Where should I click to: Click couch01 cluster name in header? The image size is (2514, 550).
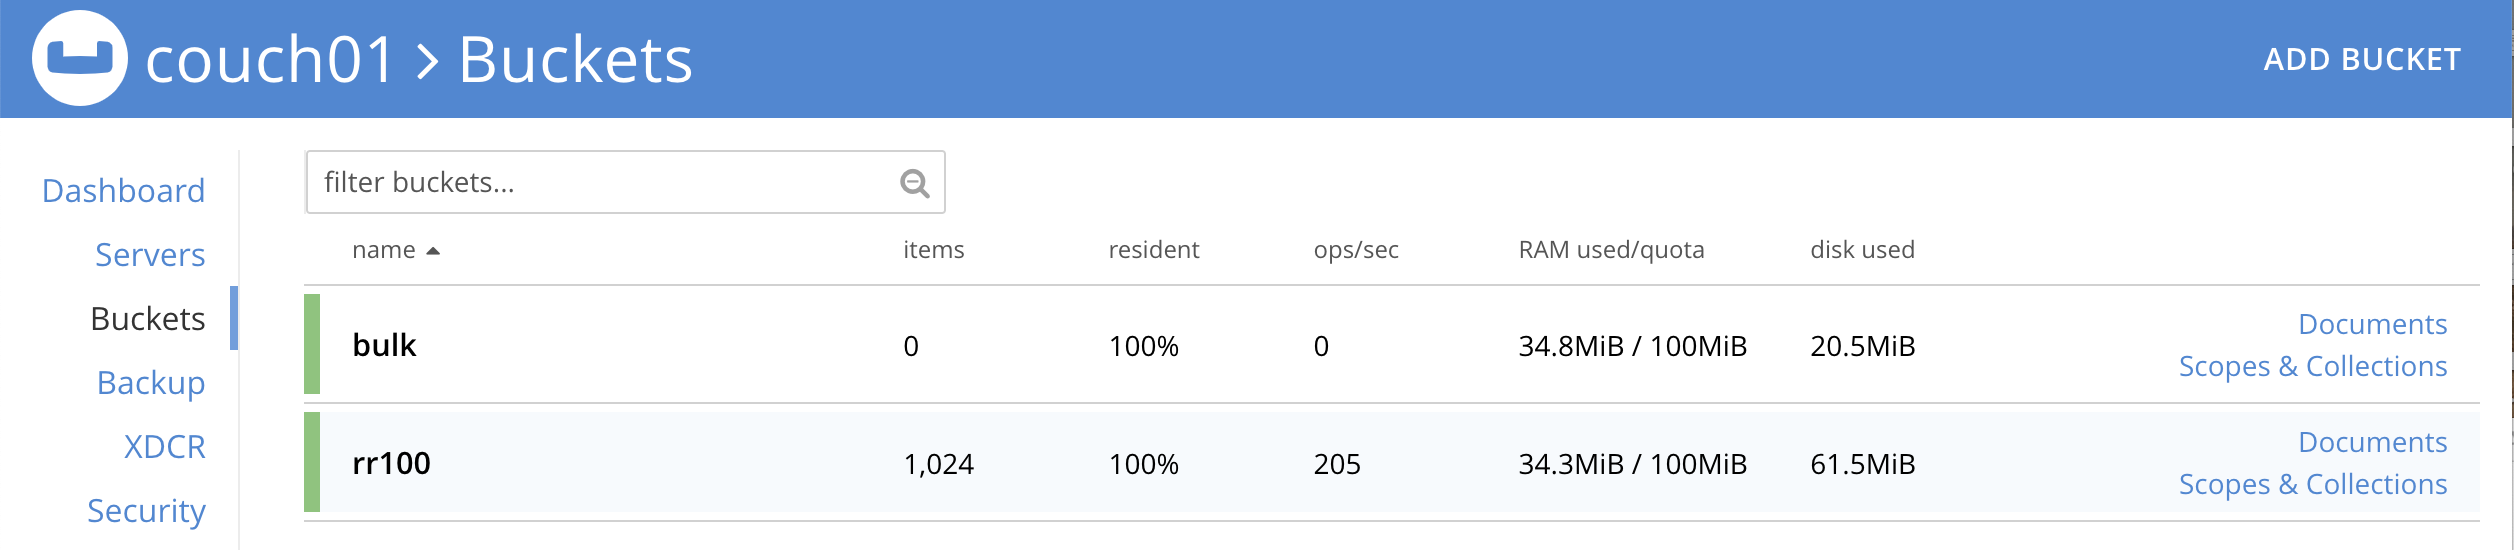270,60
